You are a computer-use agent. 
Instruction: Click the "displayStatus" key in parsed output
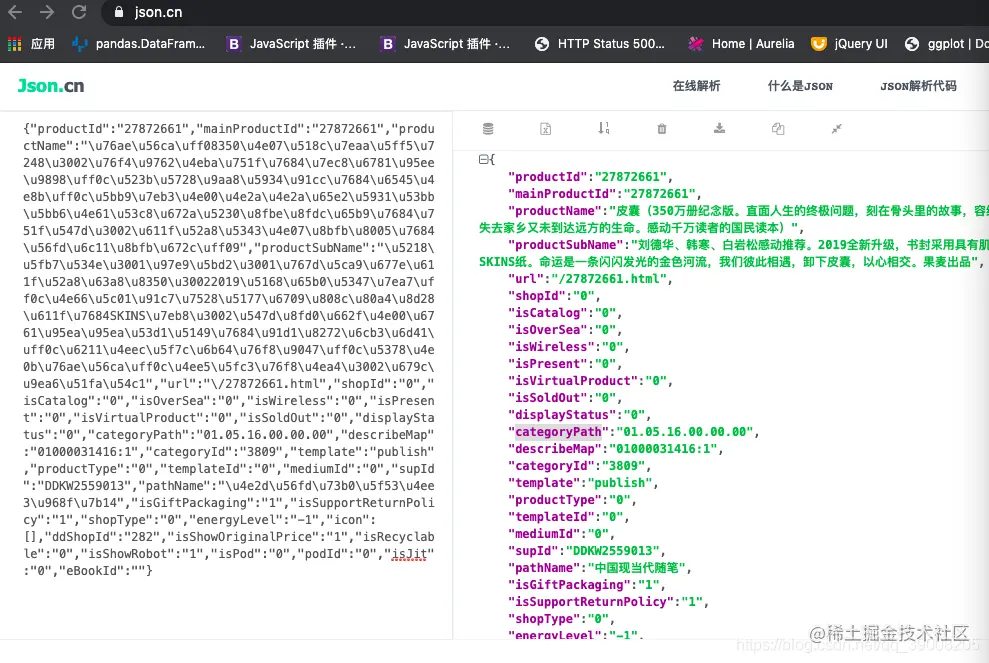(562, 415)
